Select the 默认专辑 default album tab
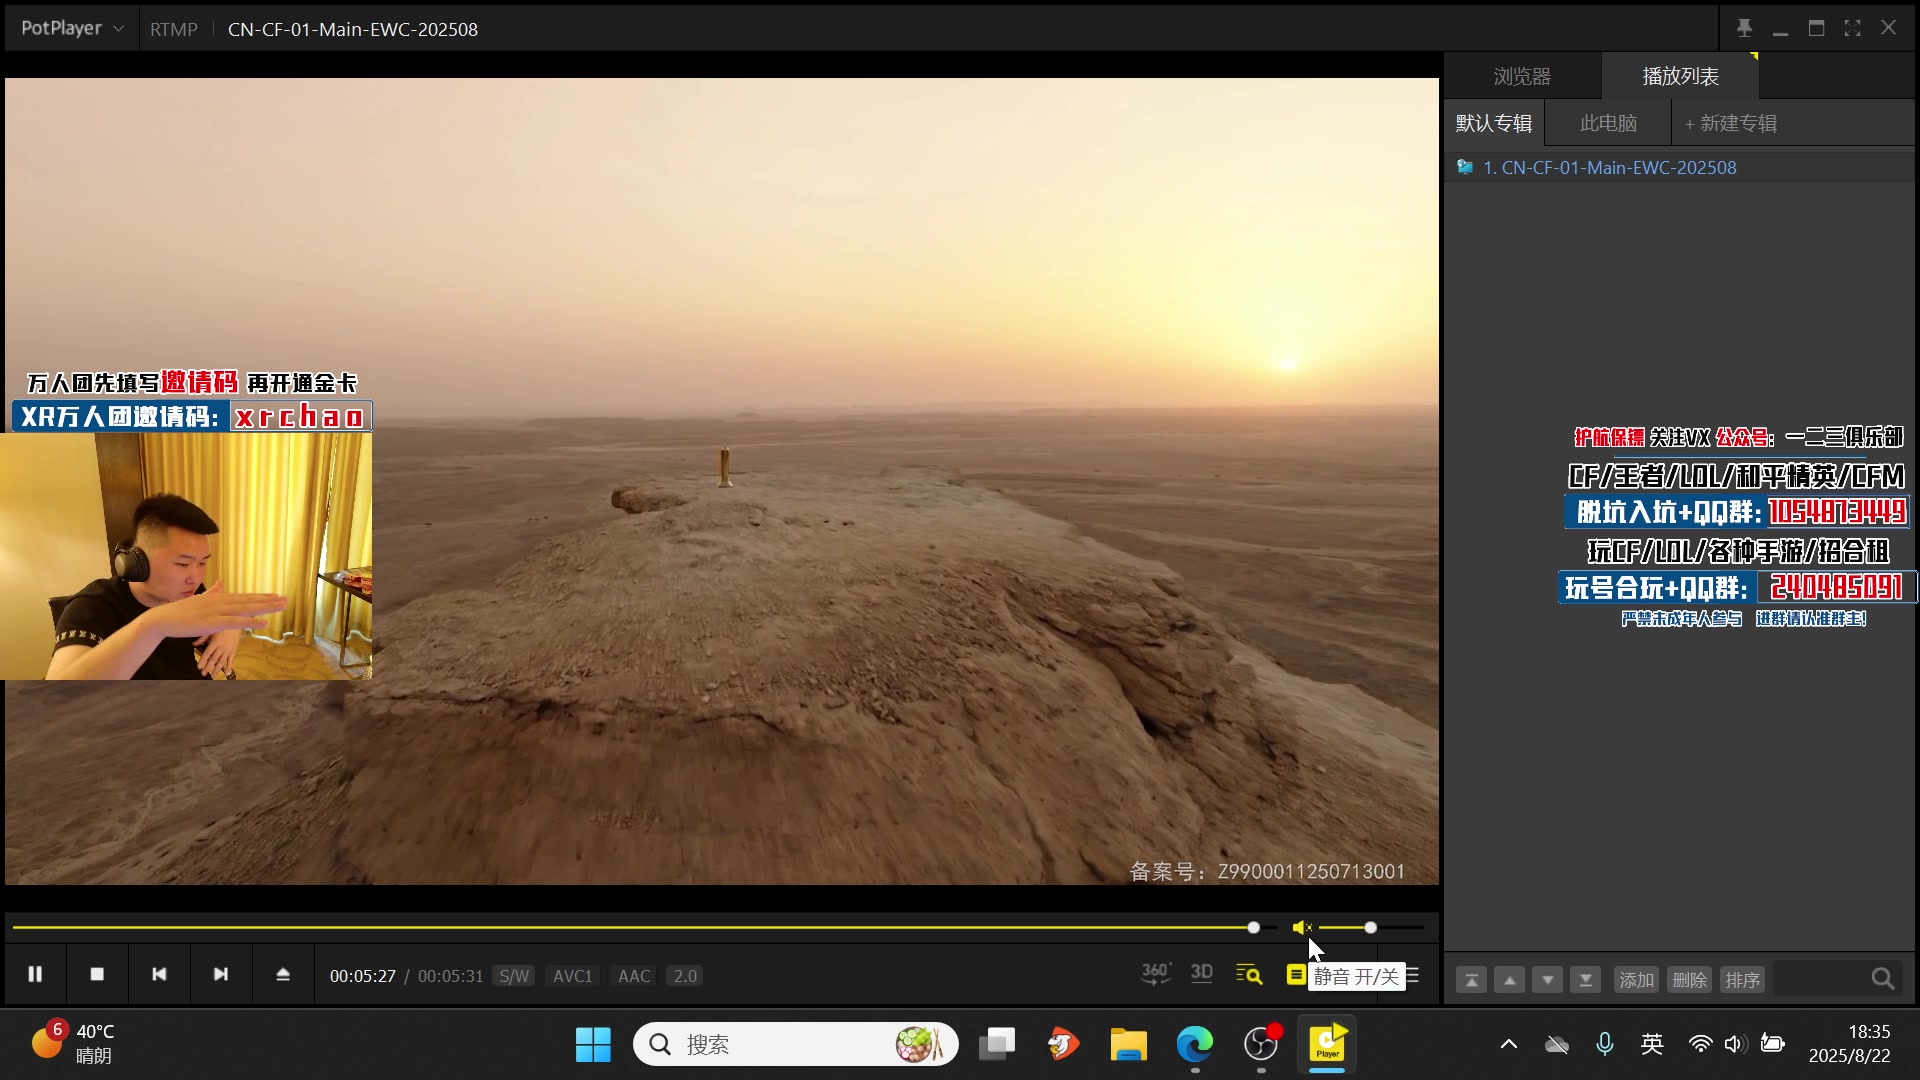 [x=1494, y=123]
